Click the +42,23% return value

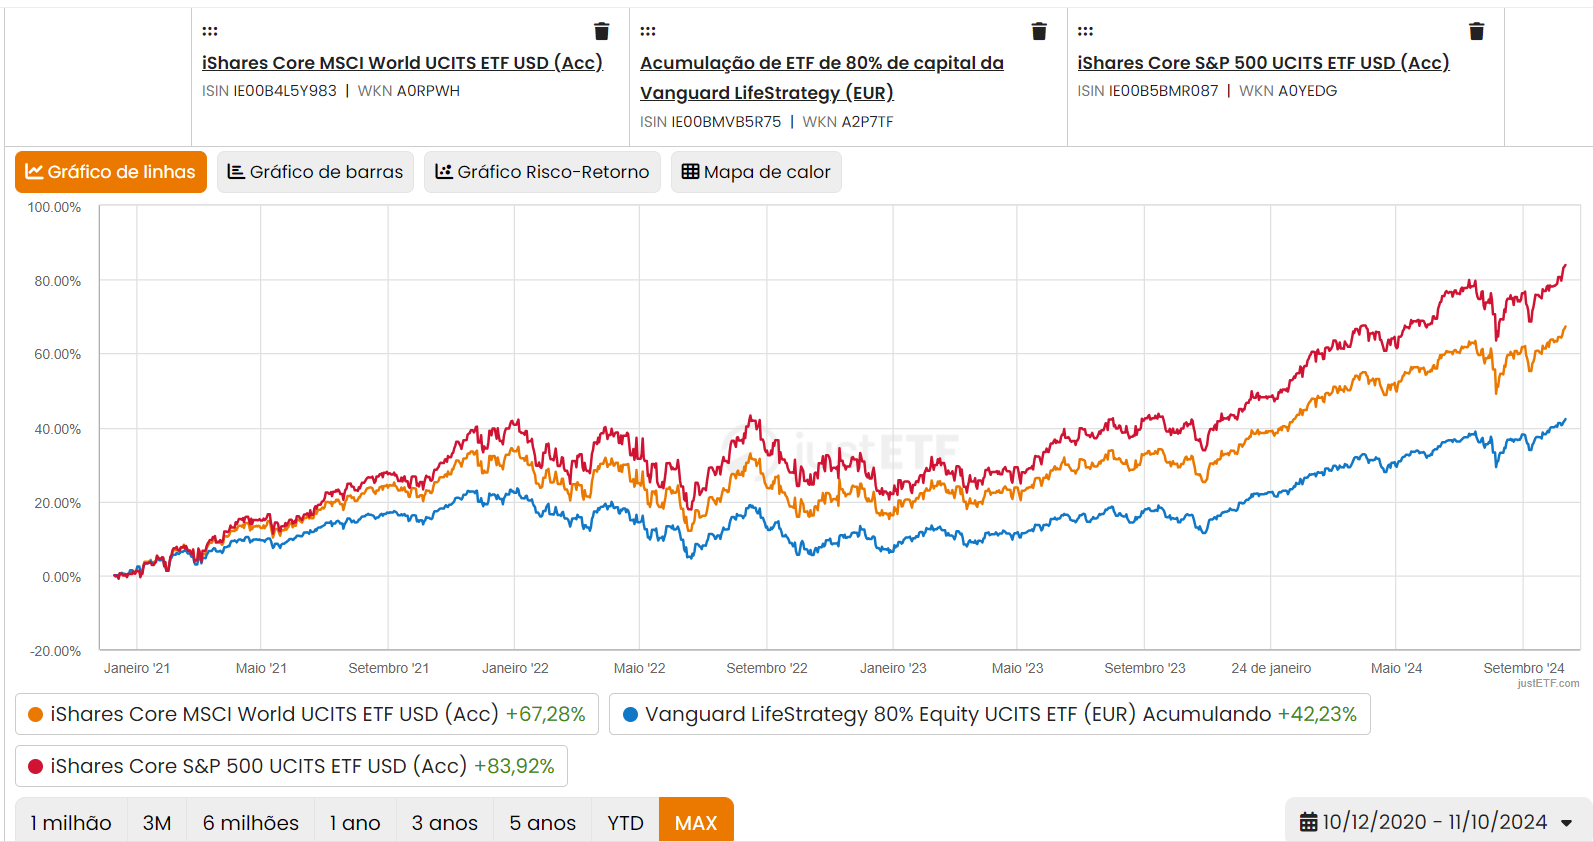tap(1317, 714)
